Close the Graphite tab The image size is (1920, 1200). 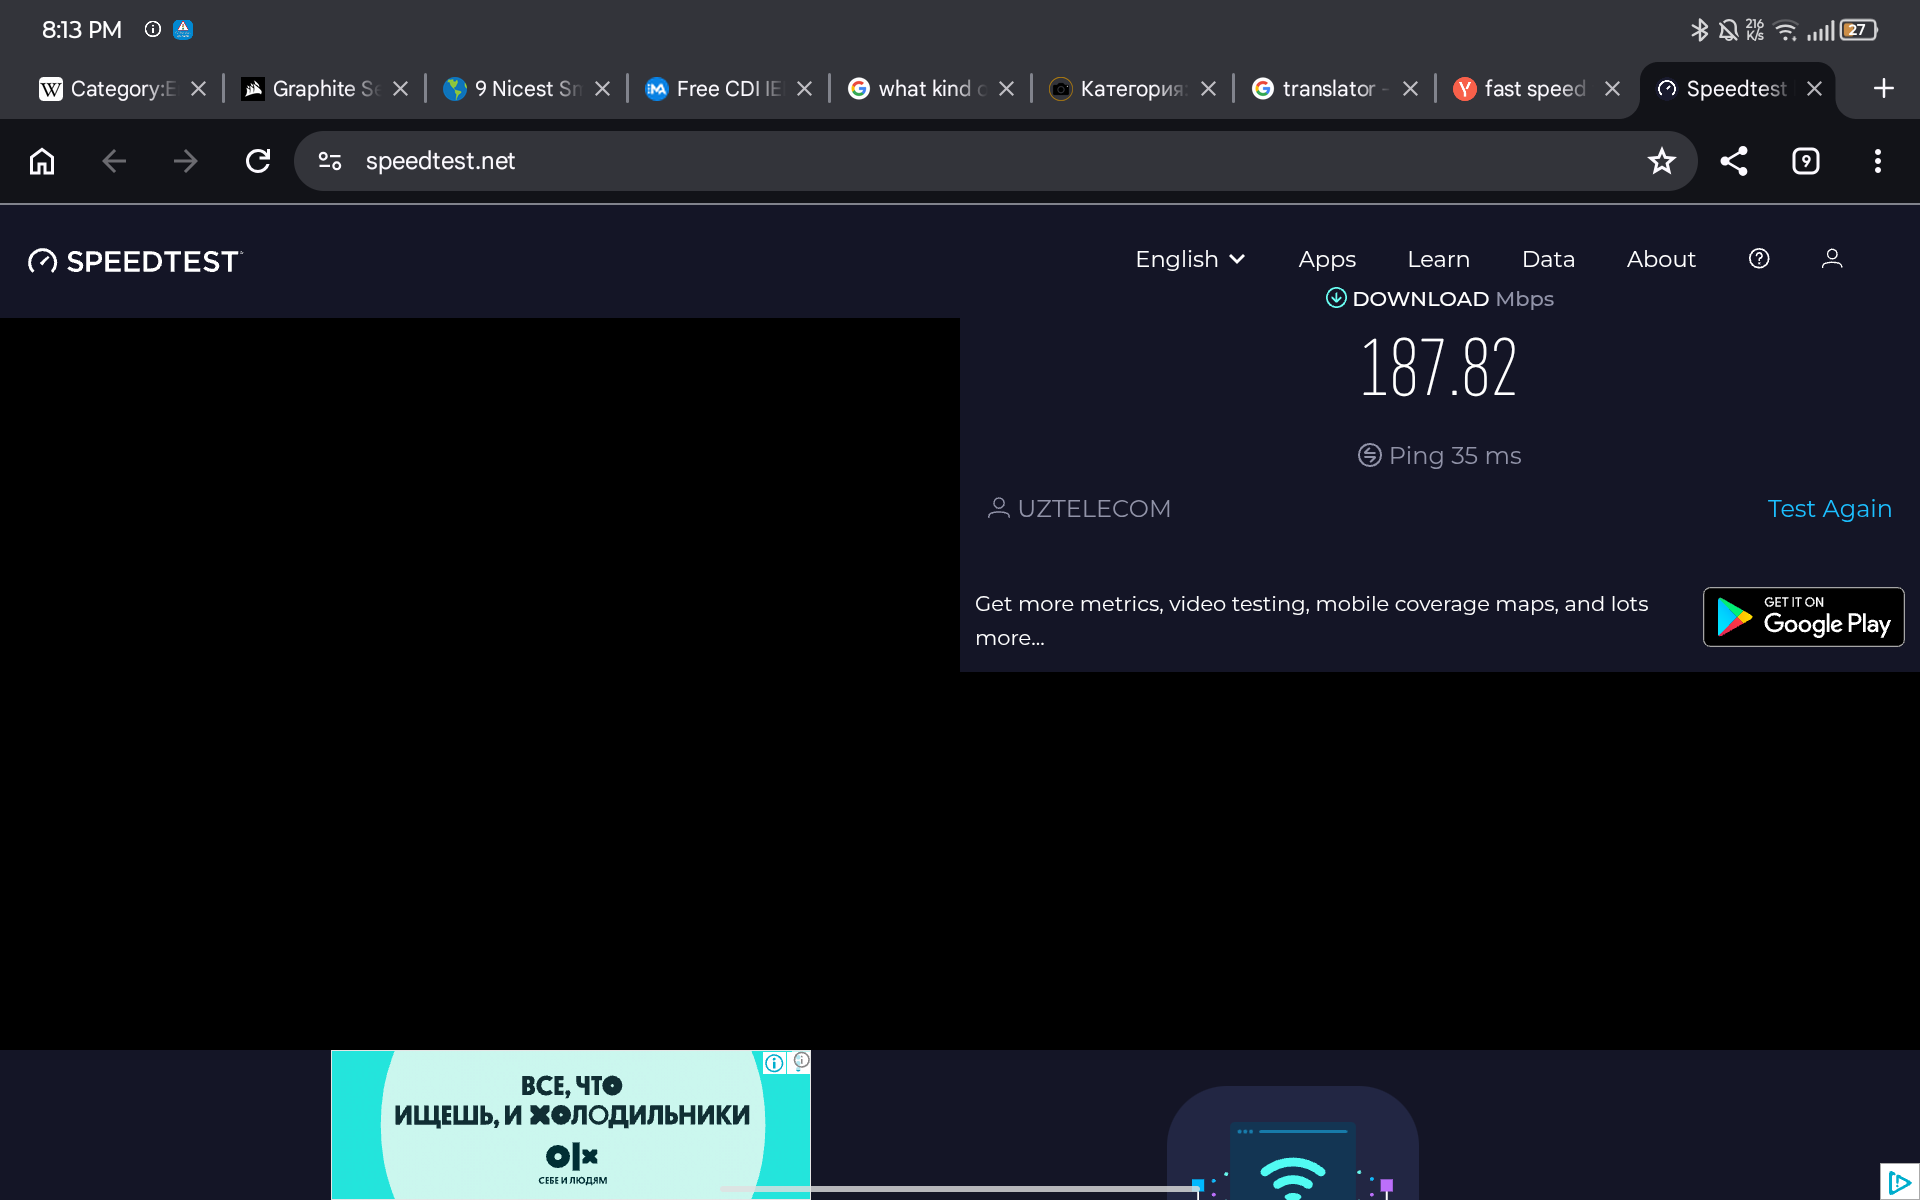[401, 89]
